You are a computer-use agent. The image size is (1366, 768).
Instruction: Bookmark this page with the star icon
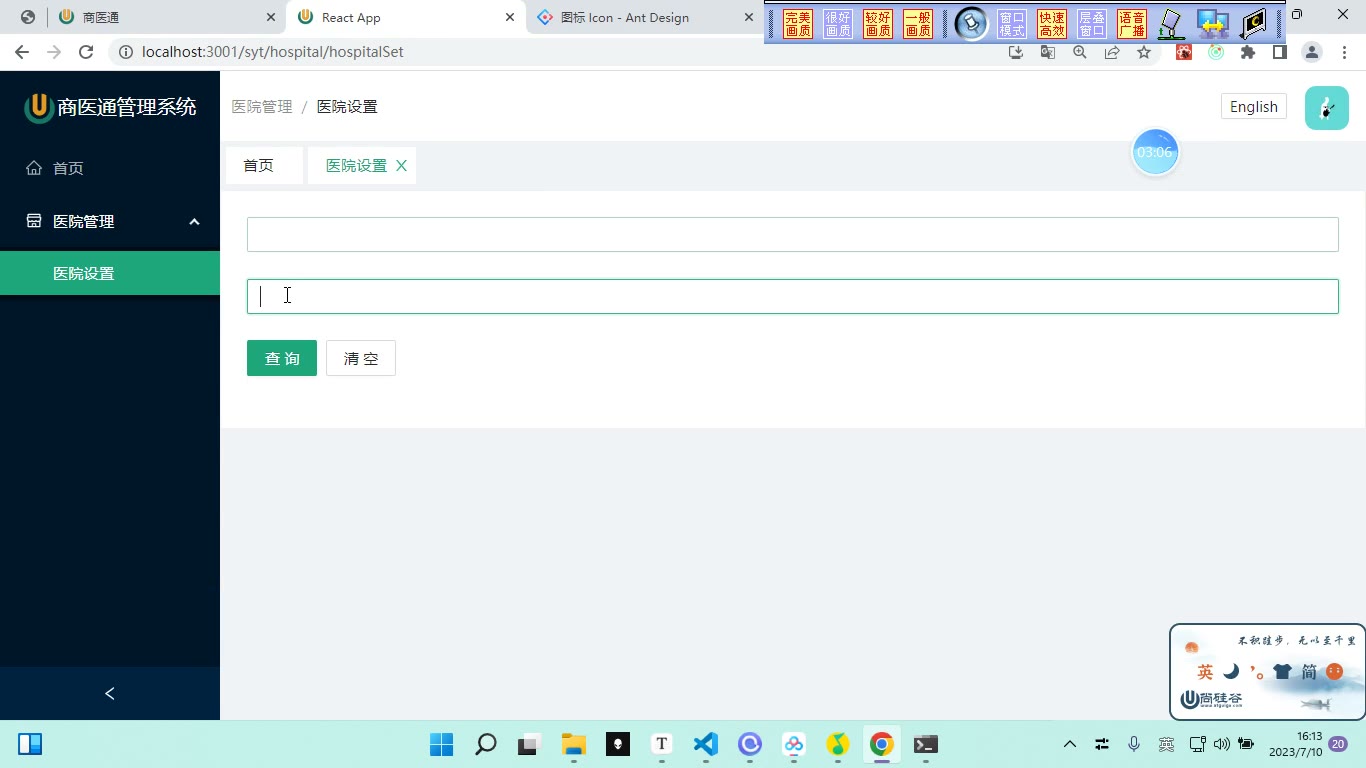(1144, 52)
